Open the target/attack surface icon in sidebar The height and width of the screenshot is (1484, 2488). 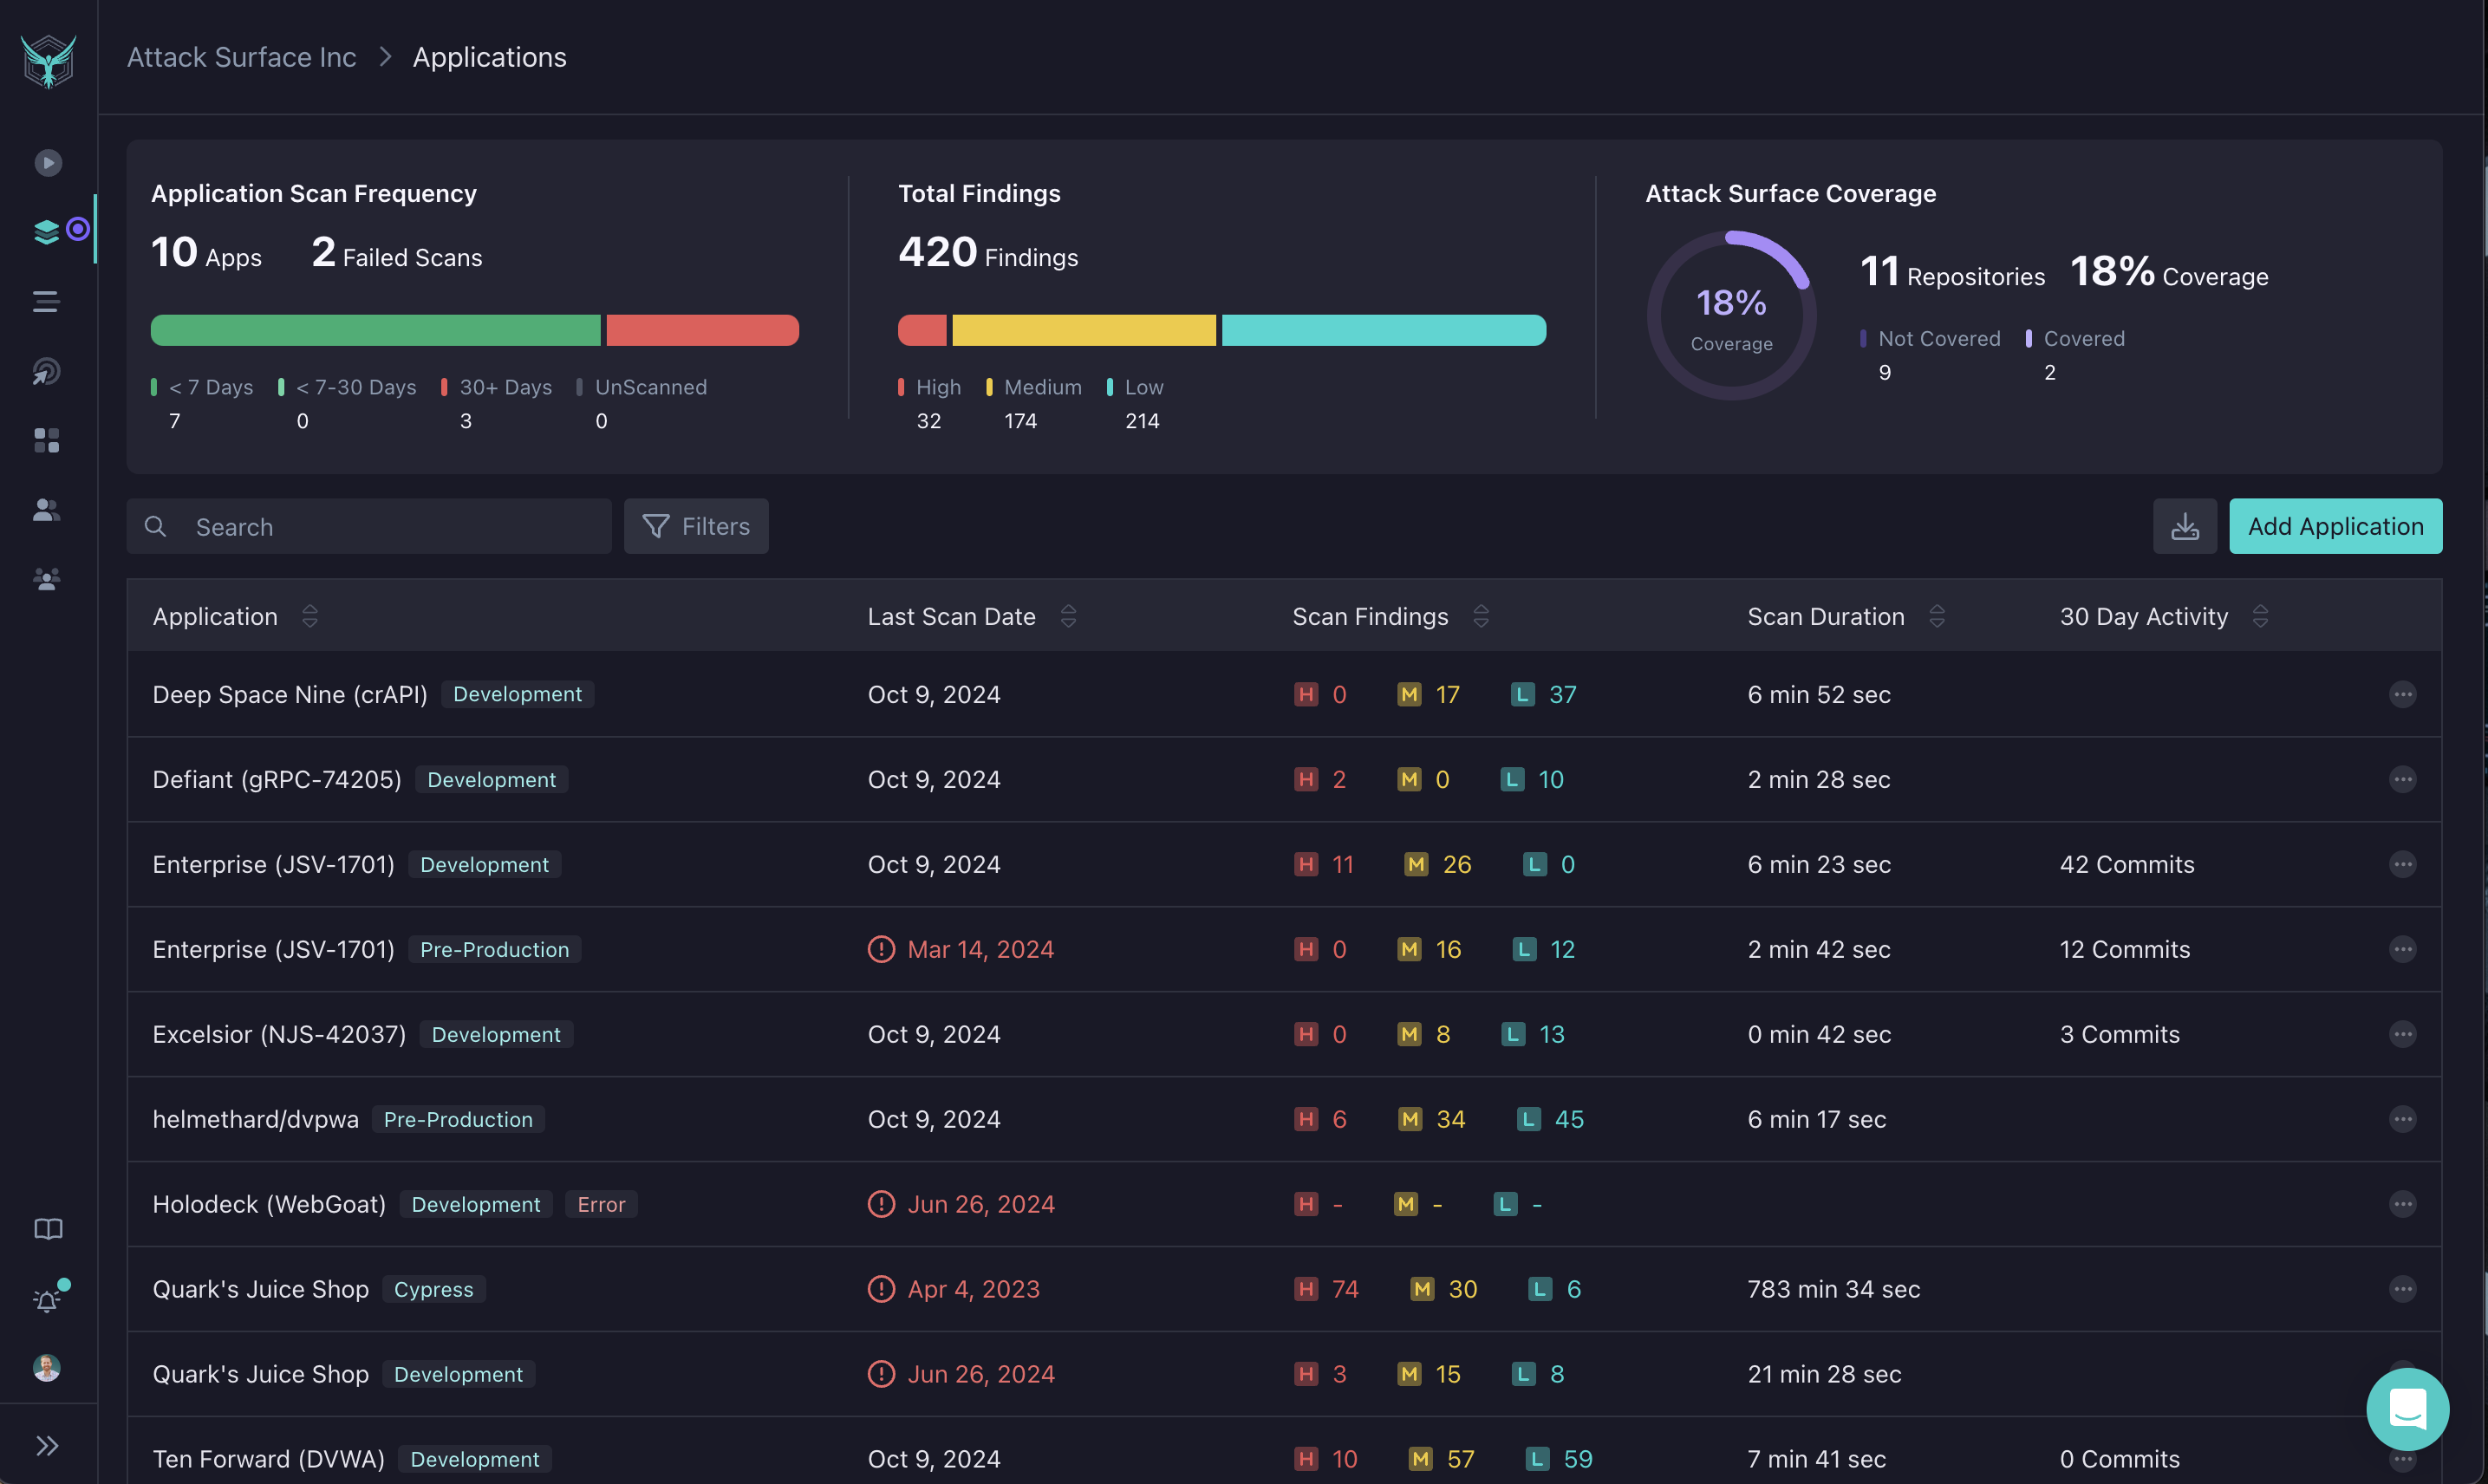click(x=46, y=371)
